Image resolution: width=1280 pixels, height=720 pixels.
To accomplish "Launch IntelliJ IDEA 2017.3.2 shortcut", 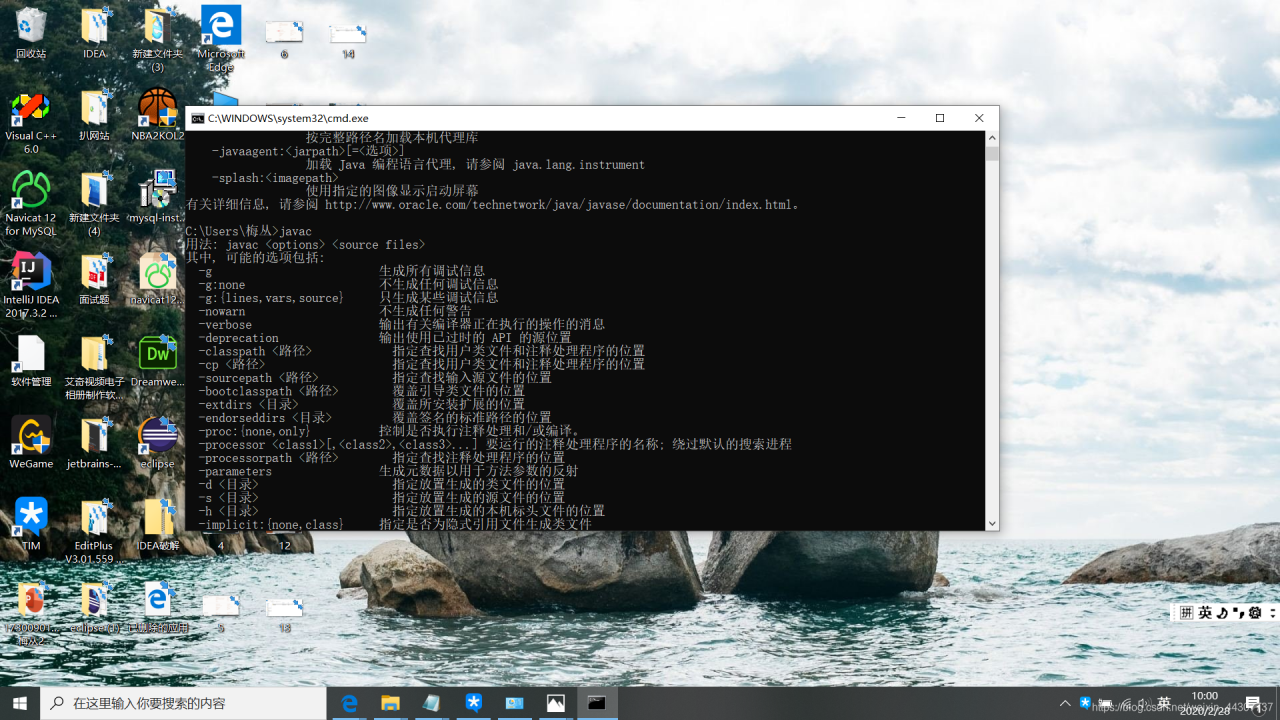I will [31, 285].
